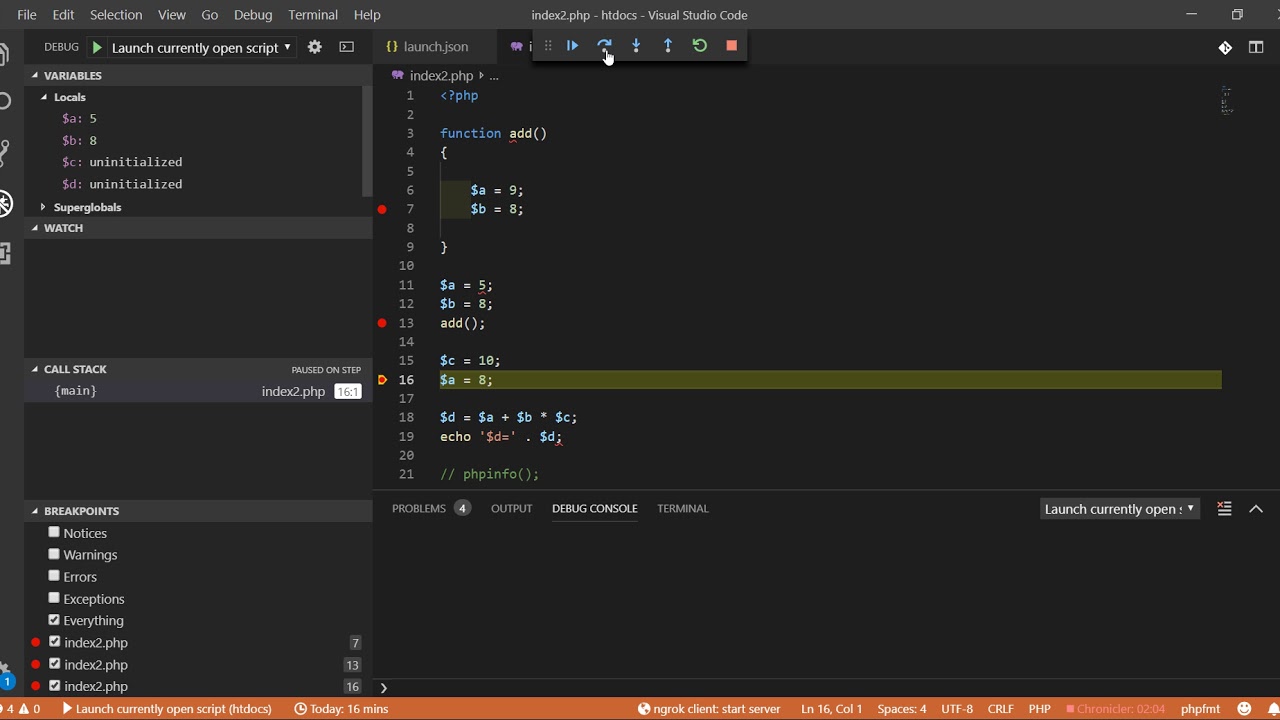
Task: Enable the Notices breakpoint checkbox
Action: point(54,533)
